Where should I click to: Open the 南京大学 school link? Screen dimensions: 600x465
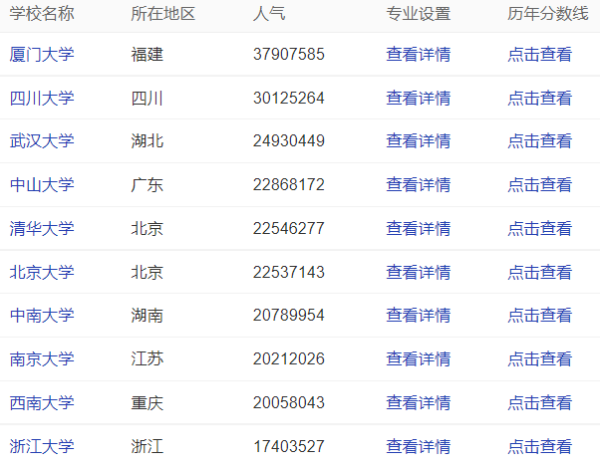tap(42, 359)
